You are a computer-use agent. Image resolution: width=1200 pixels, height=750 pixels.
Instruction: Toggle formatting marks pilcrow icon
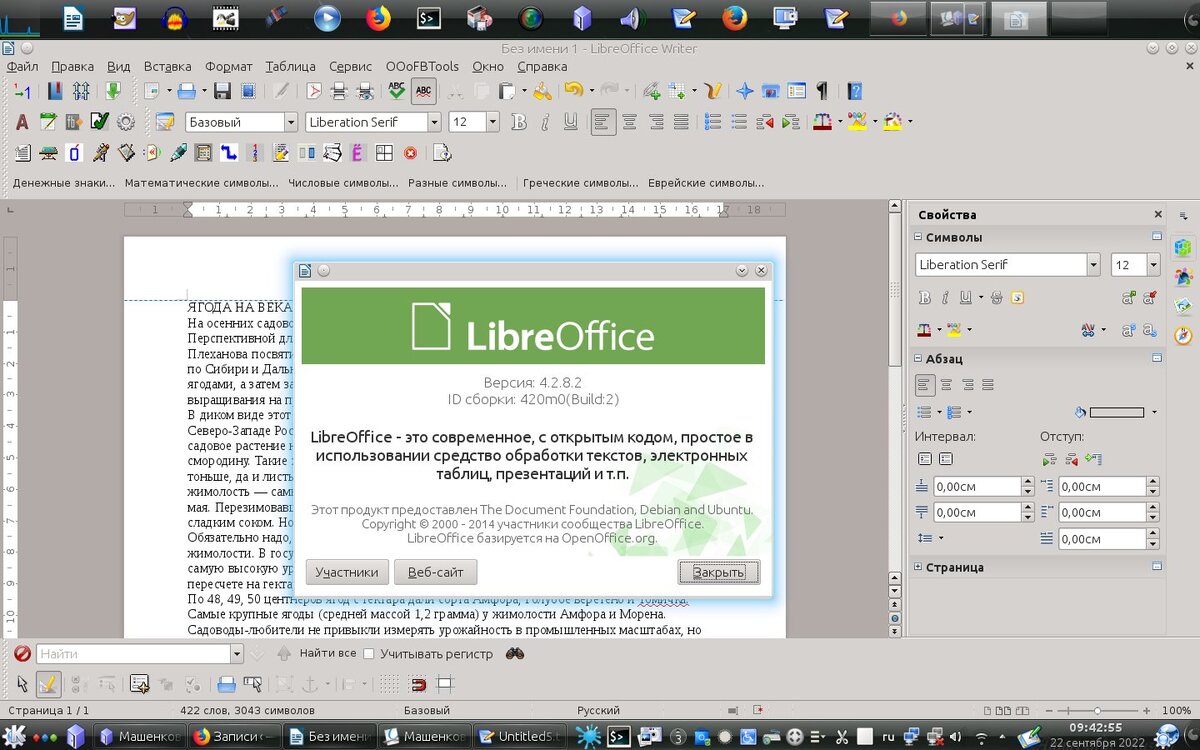click(x=822, y=91)
